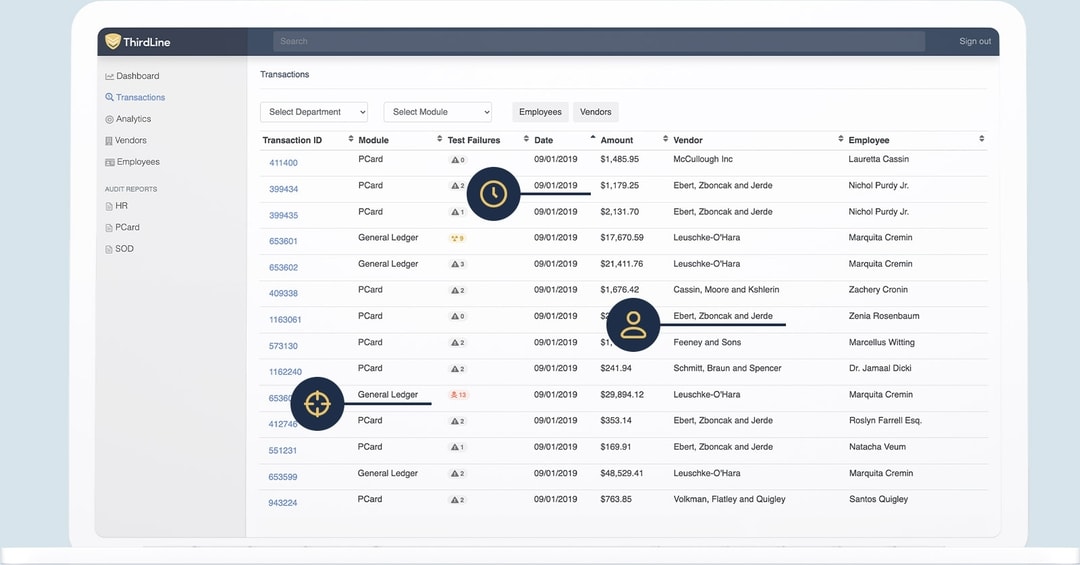Click warning badge in row 1163061

tap(458, 317)
